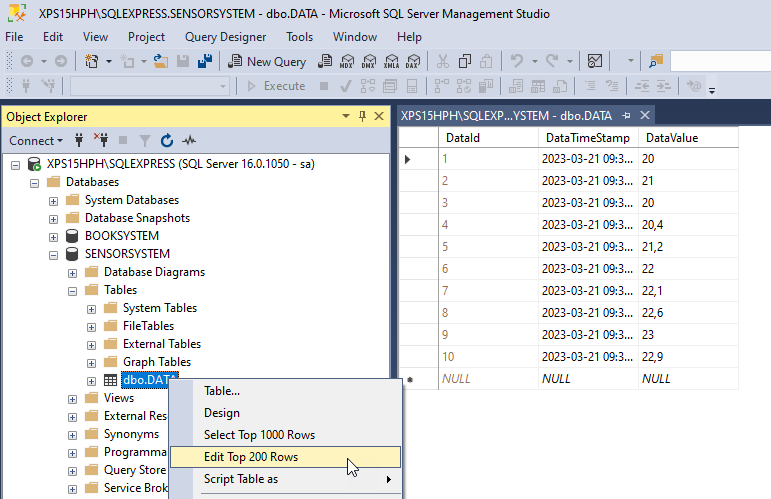Open the View menu

95,37
